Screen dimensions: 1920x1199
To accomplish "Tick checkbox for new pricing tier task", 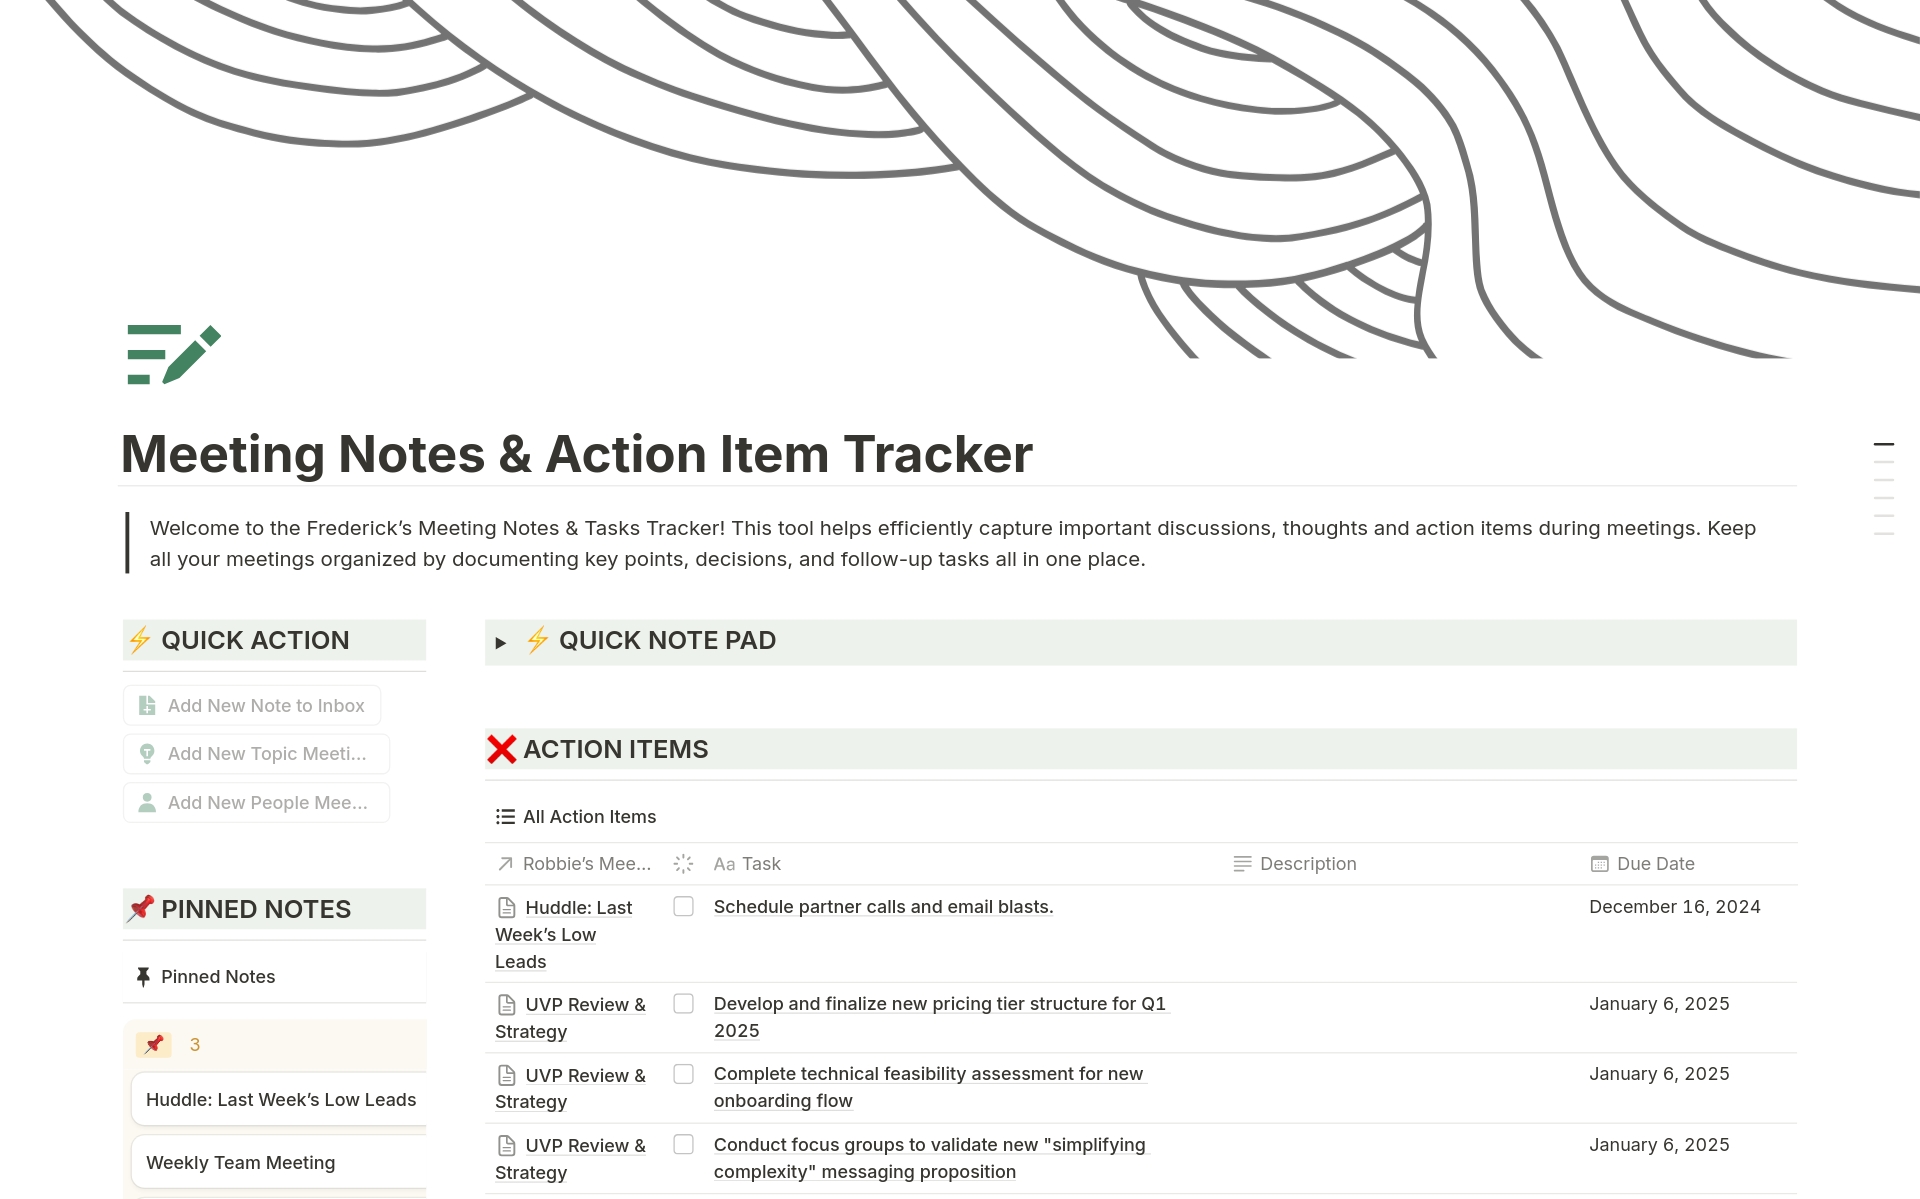I will click(x=684, y=1004).
